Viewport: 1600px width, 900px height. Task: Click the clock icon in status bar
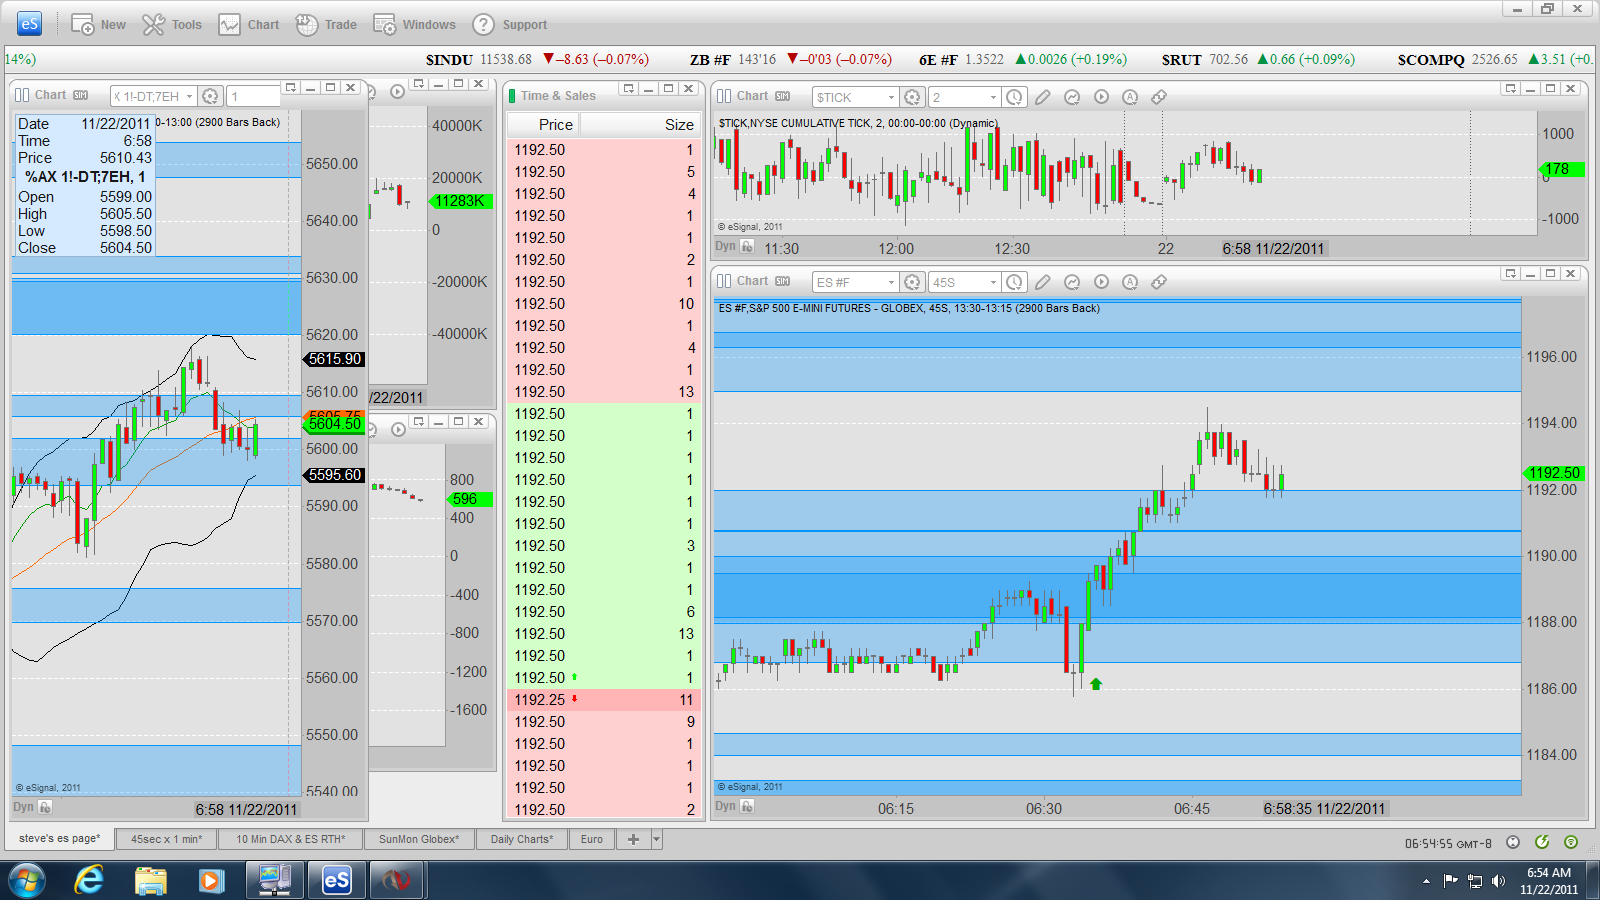coord(1513,842)
